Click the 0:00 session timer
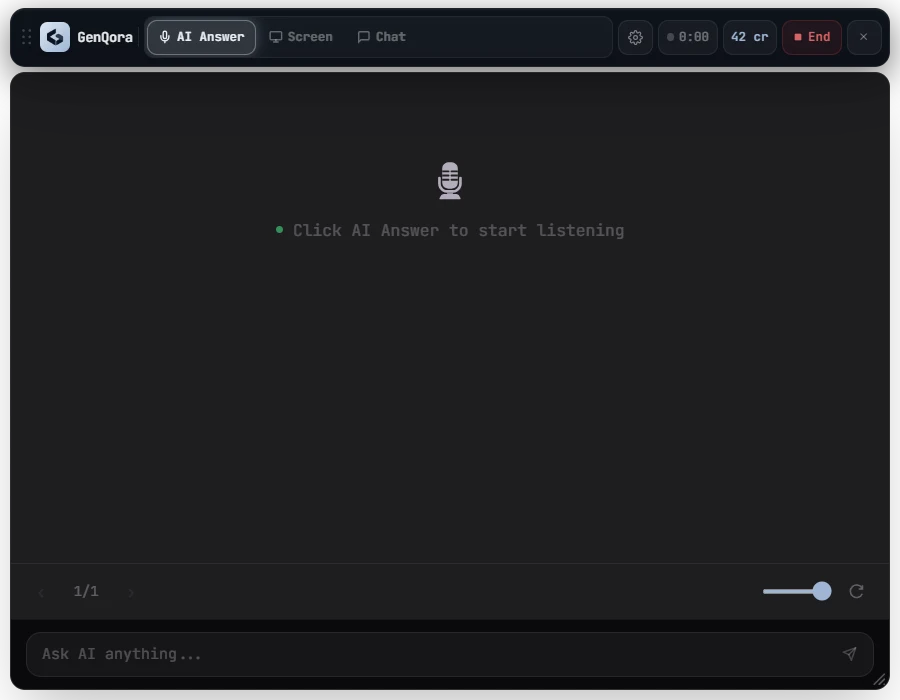The width and height of the screenshot is (900, 700). pyautogui.click(x=688, y=37)
